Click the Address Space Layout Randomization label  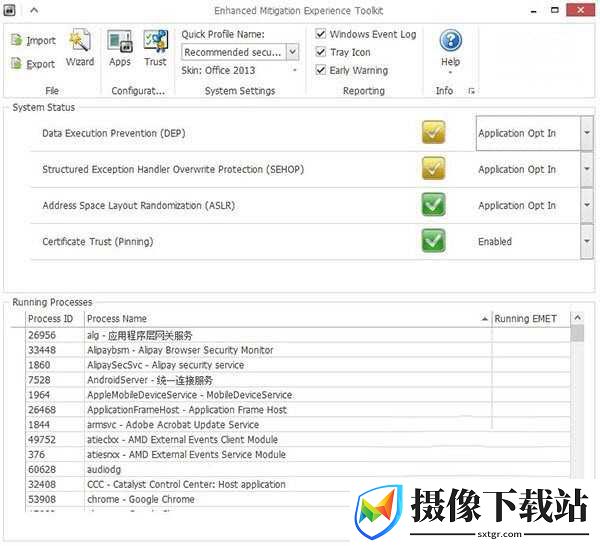pos(139,205)
